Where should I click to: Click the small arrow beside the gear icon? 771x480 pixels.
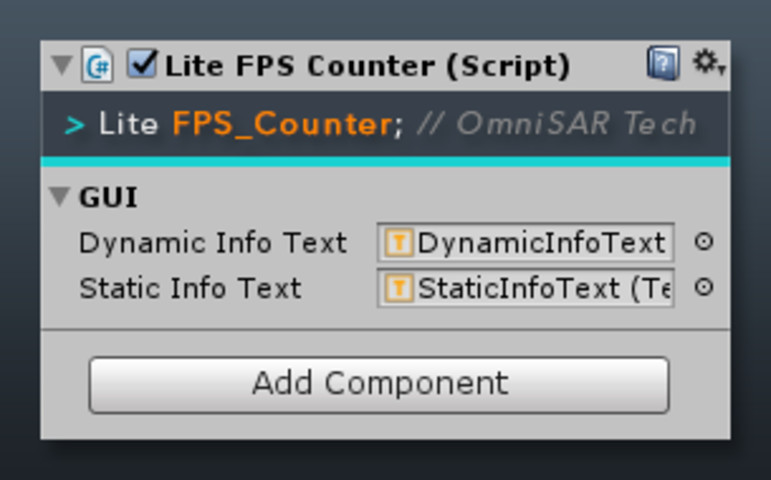721,70
